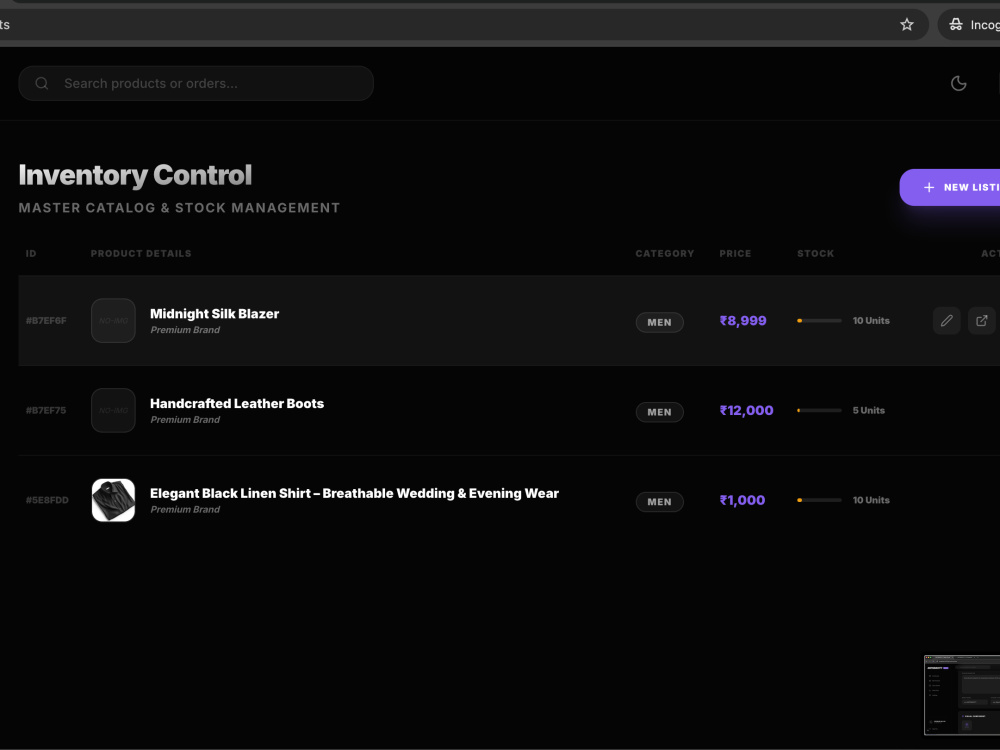The image size is (1000, 750).
Task: Click Premium Brand under Elegant Black Linen Shirt
Action: (185, 510)
